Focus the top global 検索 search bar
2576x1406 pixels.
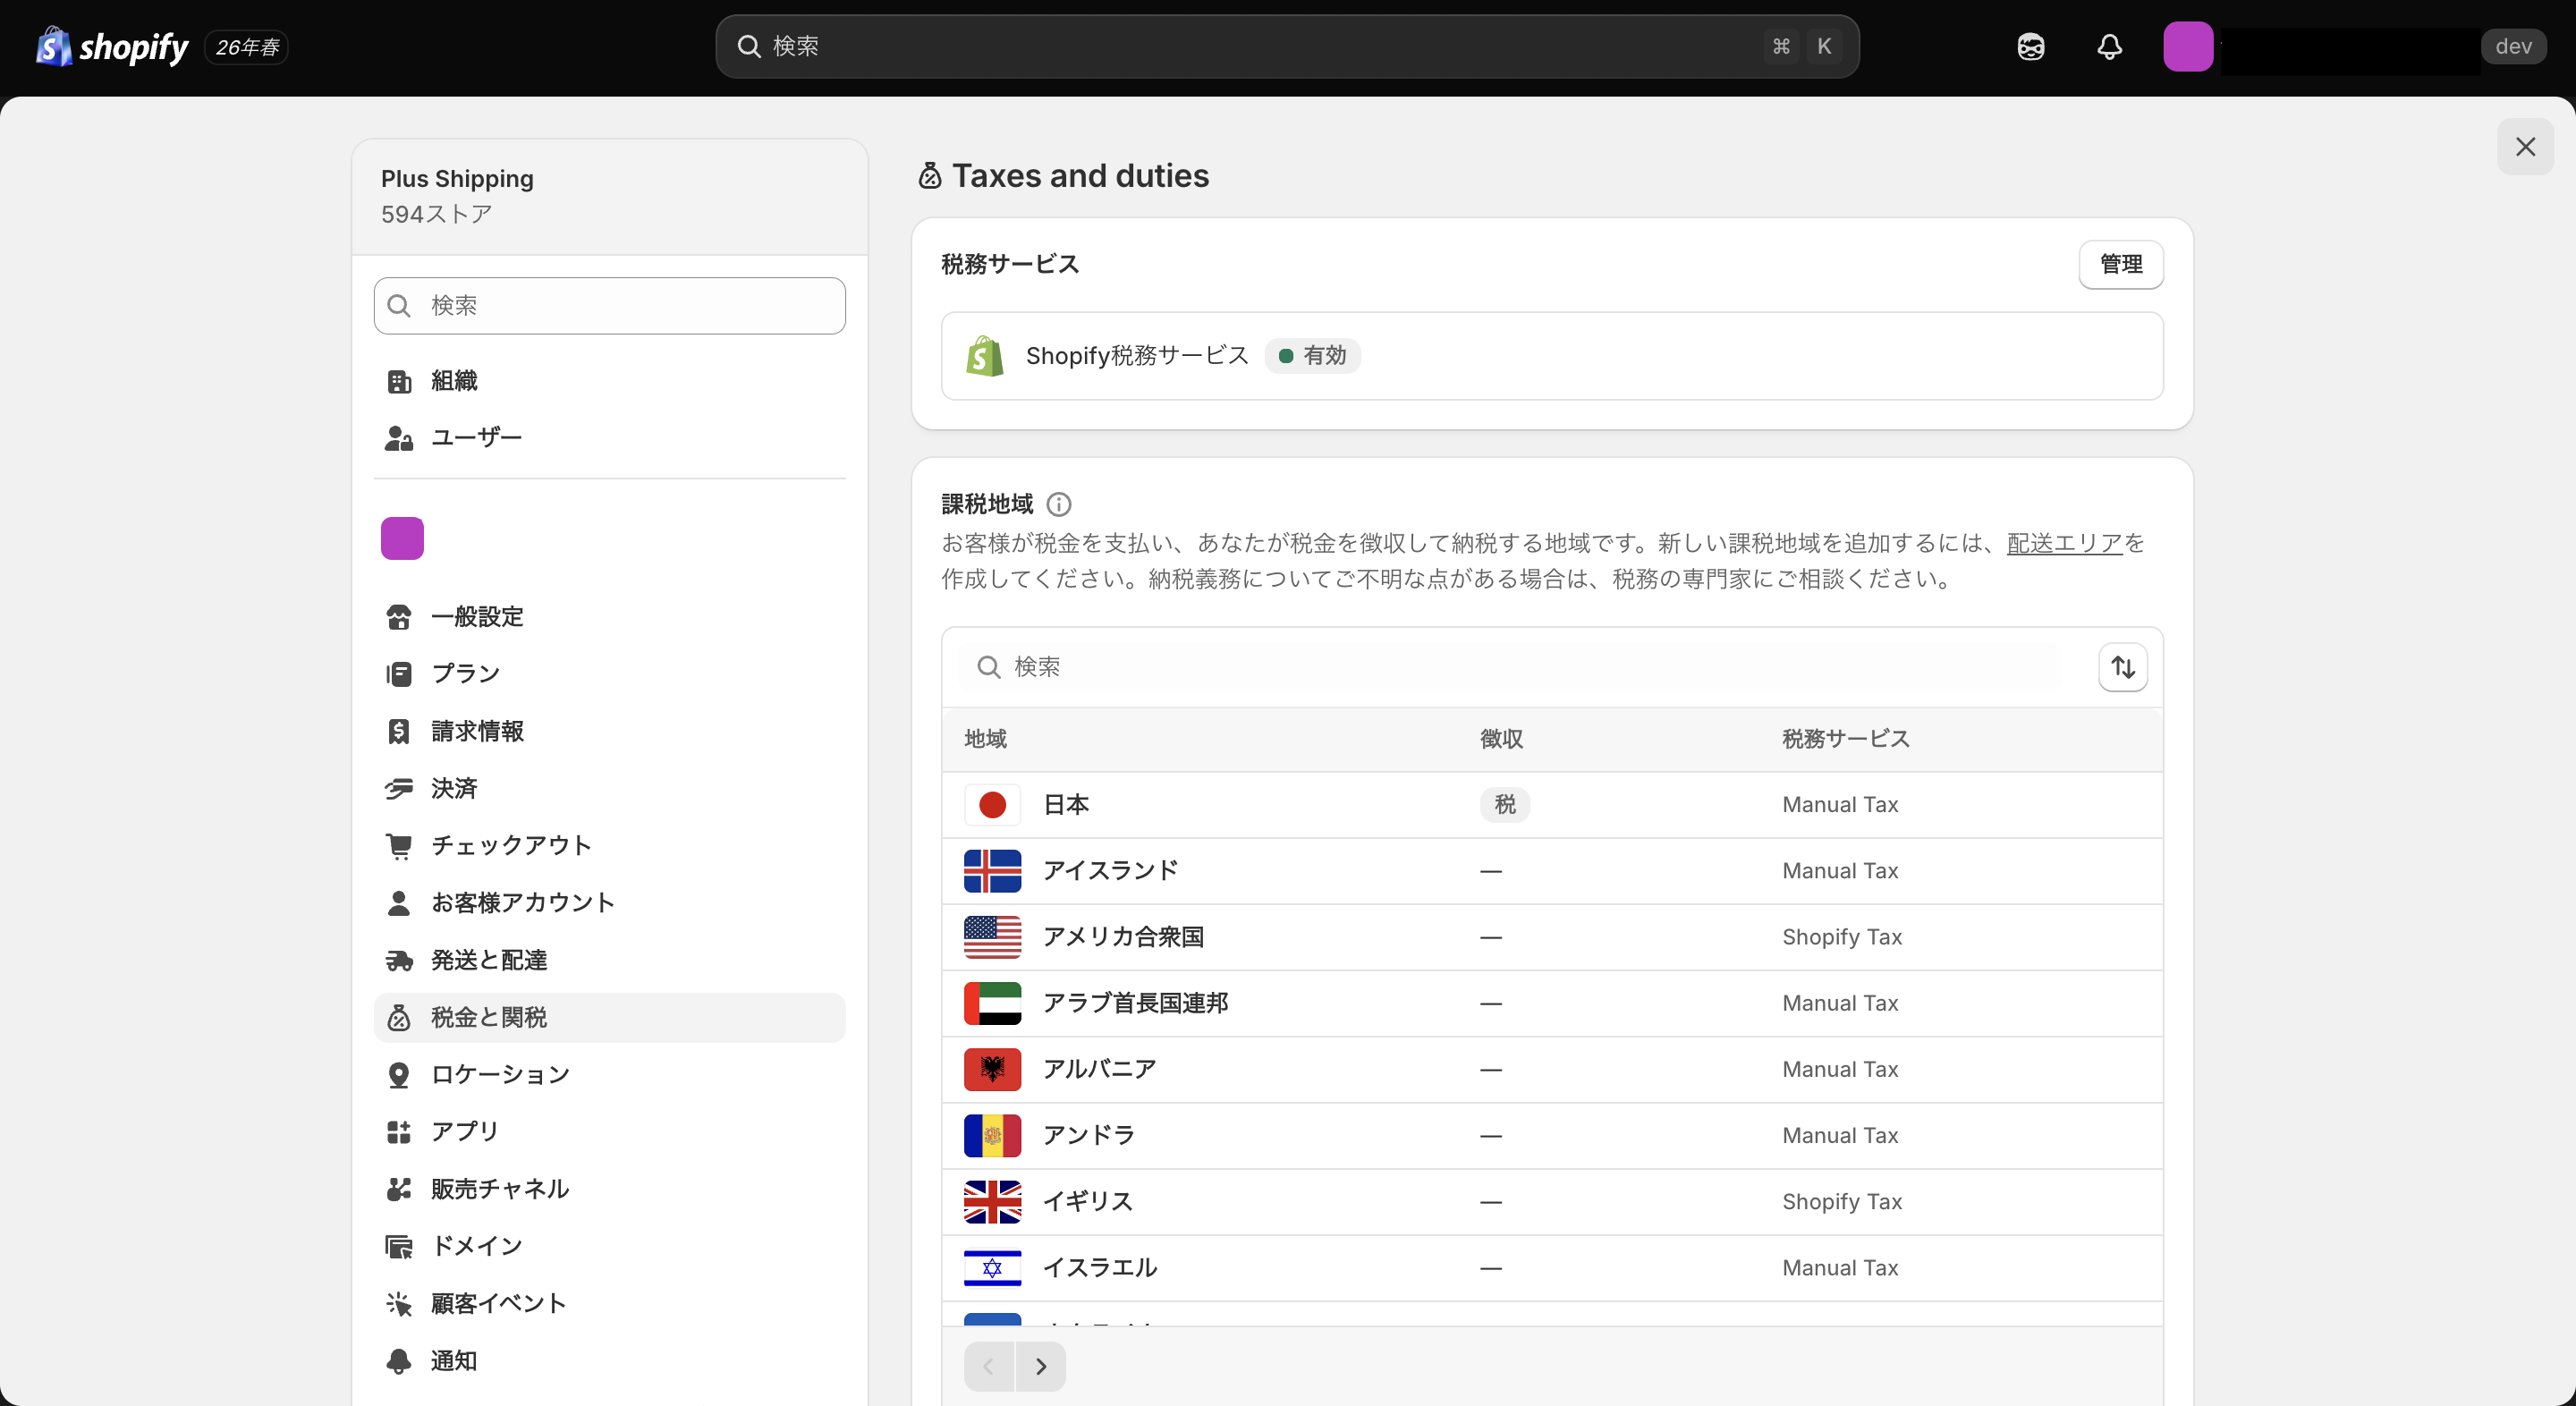pos(1287,46)
